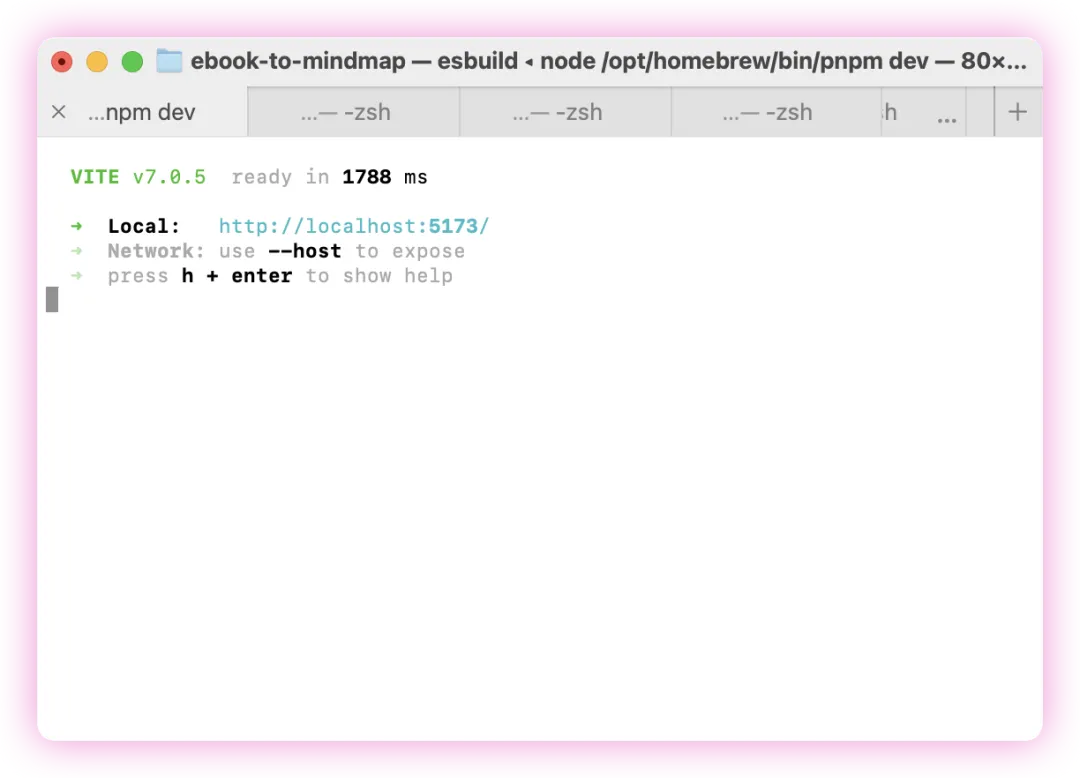Click the terminal cursor block

52,299
